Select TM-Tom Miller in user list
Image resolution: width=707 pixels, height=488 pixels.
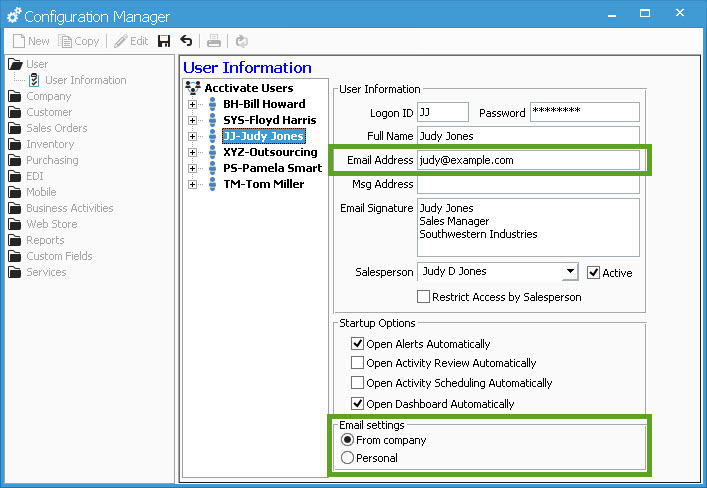pos(264,184)
